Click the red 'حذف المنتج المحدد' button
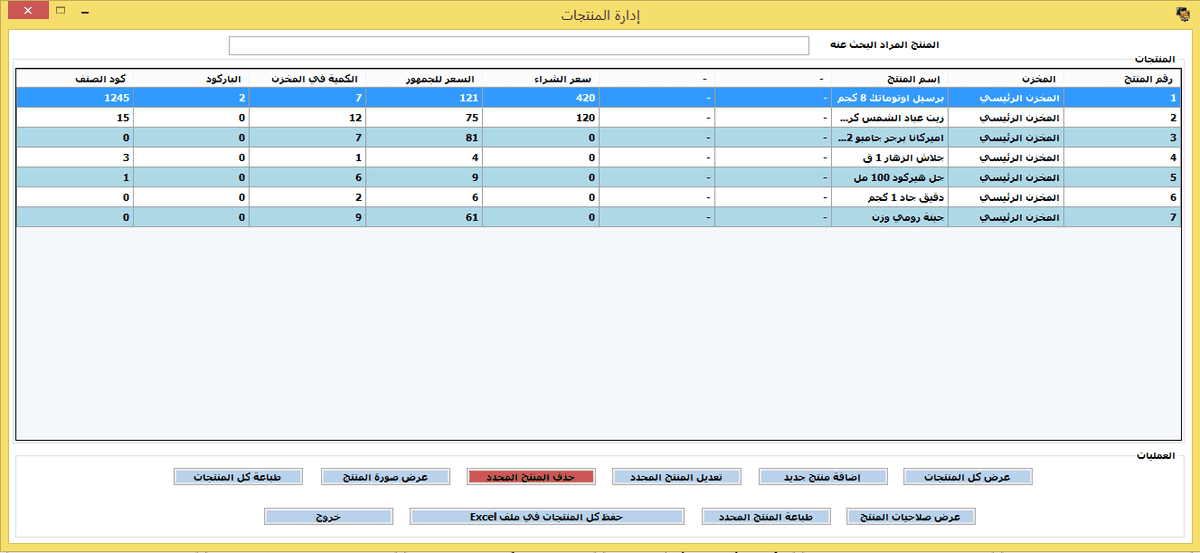Viewport: 1200px width, 553px height. tap(531, 477)
